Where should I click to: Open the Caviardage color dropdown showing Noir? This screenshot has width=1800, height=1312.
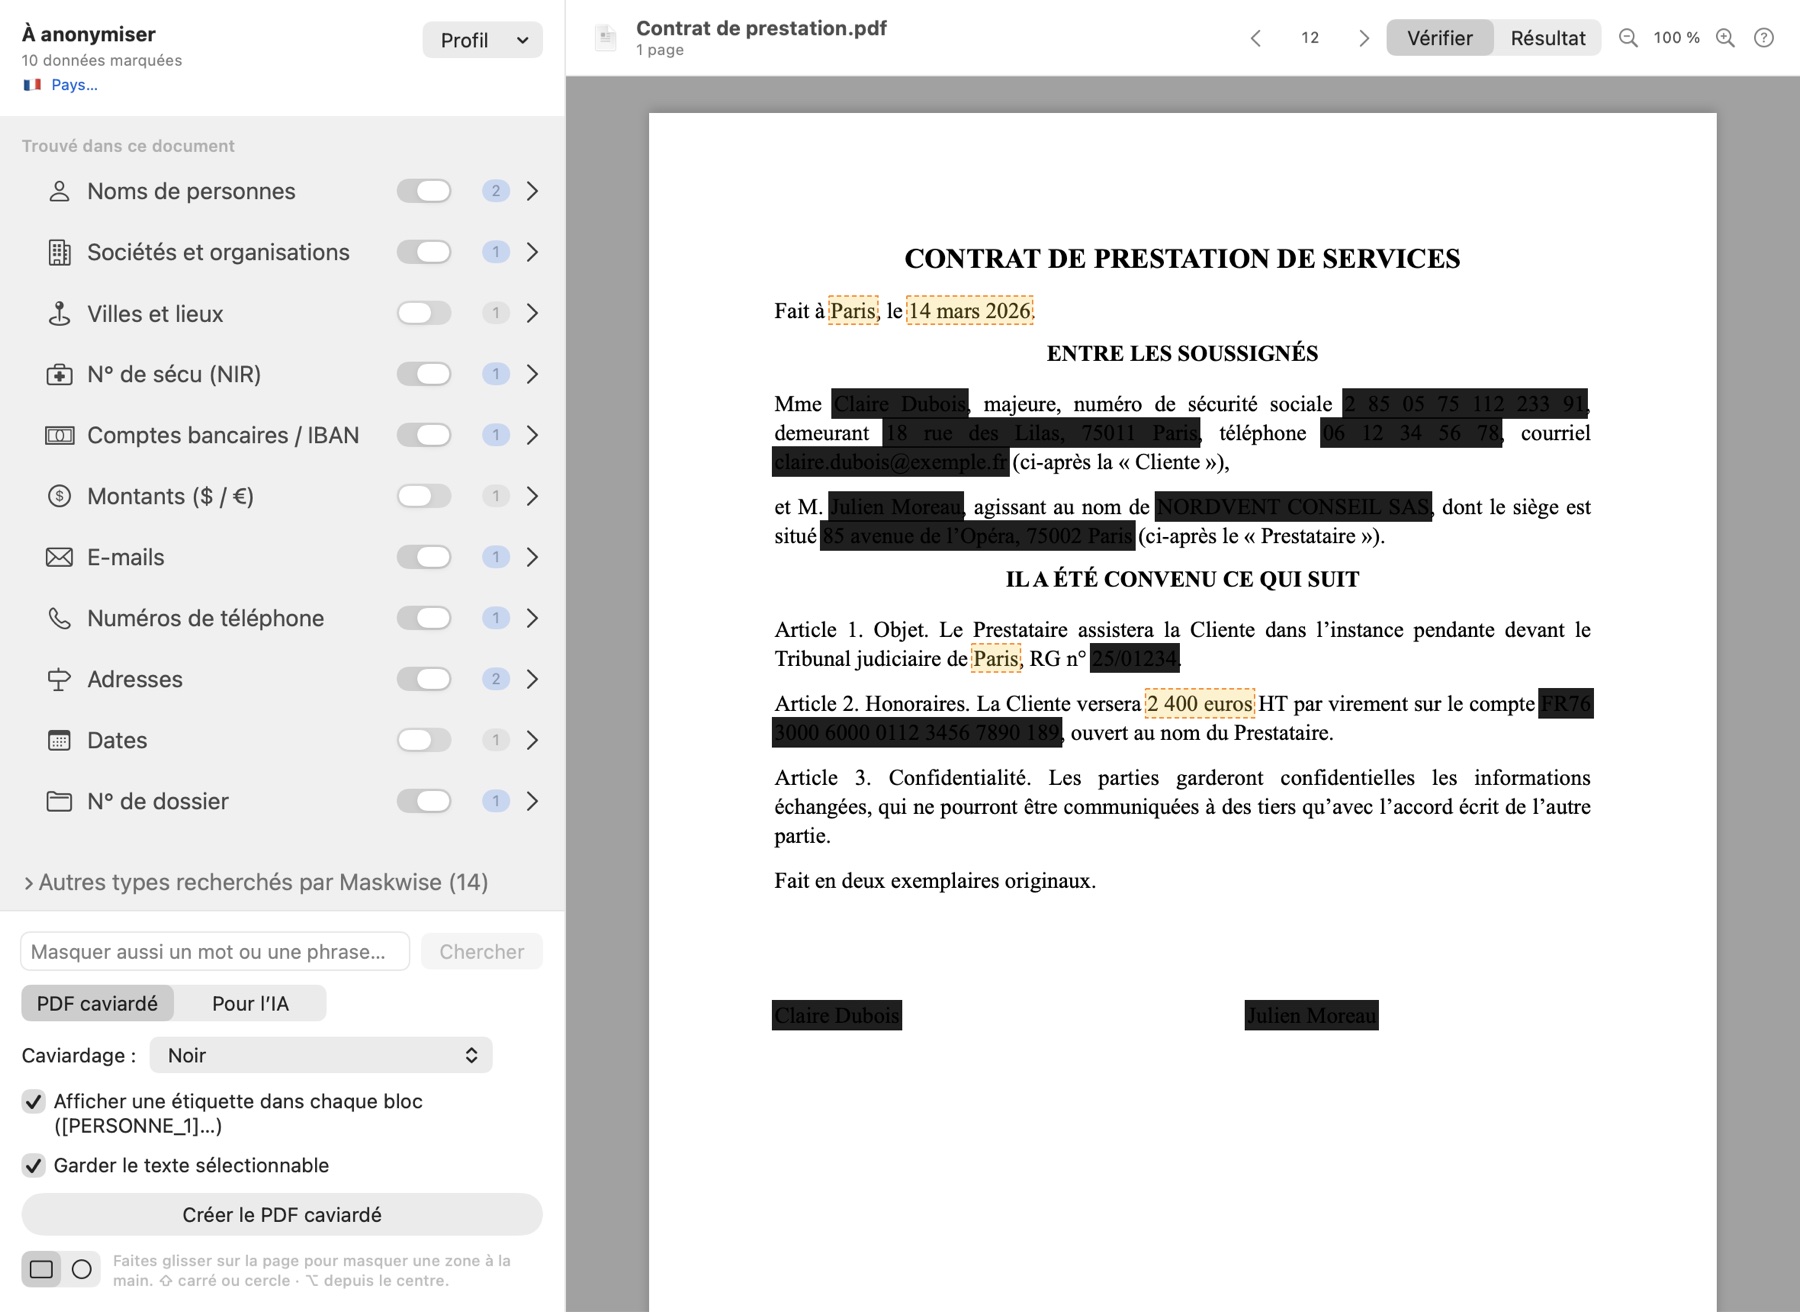pos(321,1055)
